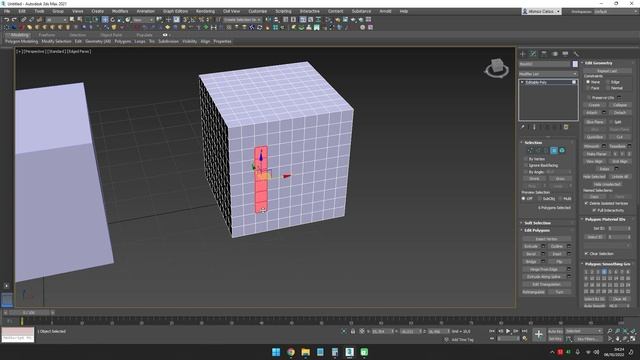Click the large Set Keys plus button
640x360 pixels.
tap(539, 335)
